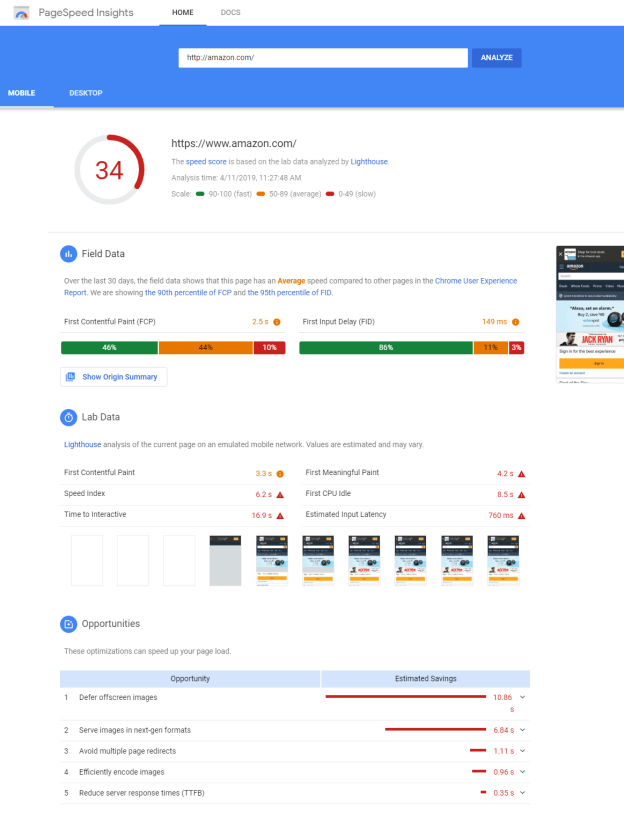Click the orange 44% FCP bar segment
Image resolution: width=624 pixels, height=817 pixels.
coord(206,348)
